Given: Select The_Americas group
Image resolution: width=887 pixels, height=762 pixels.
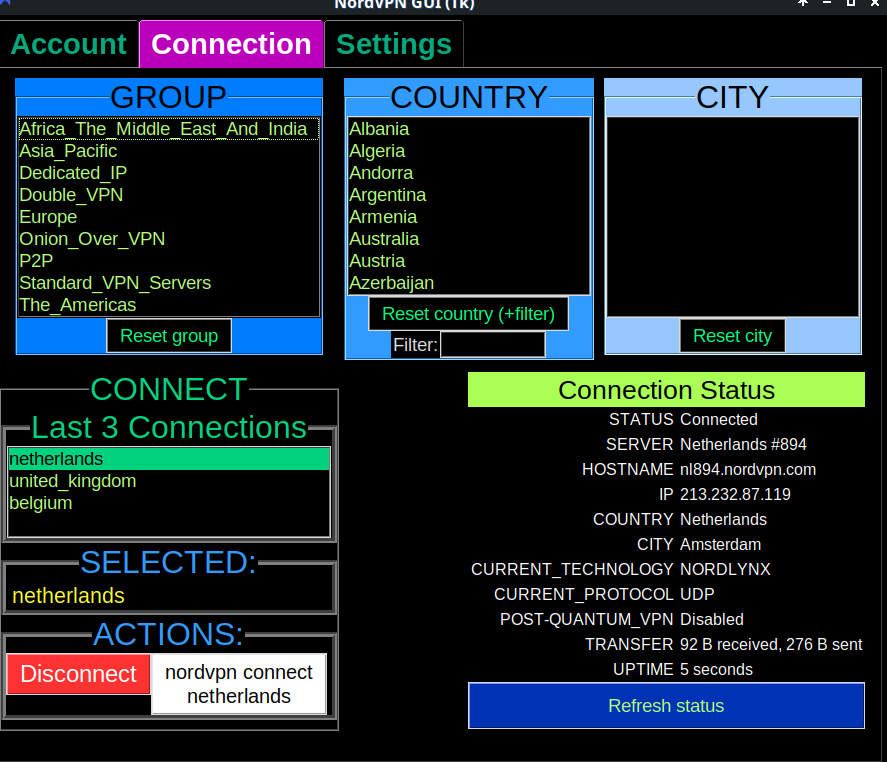Looking at the screenshot, I should tap(169, 305).
